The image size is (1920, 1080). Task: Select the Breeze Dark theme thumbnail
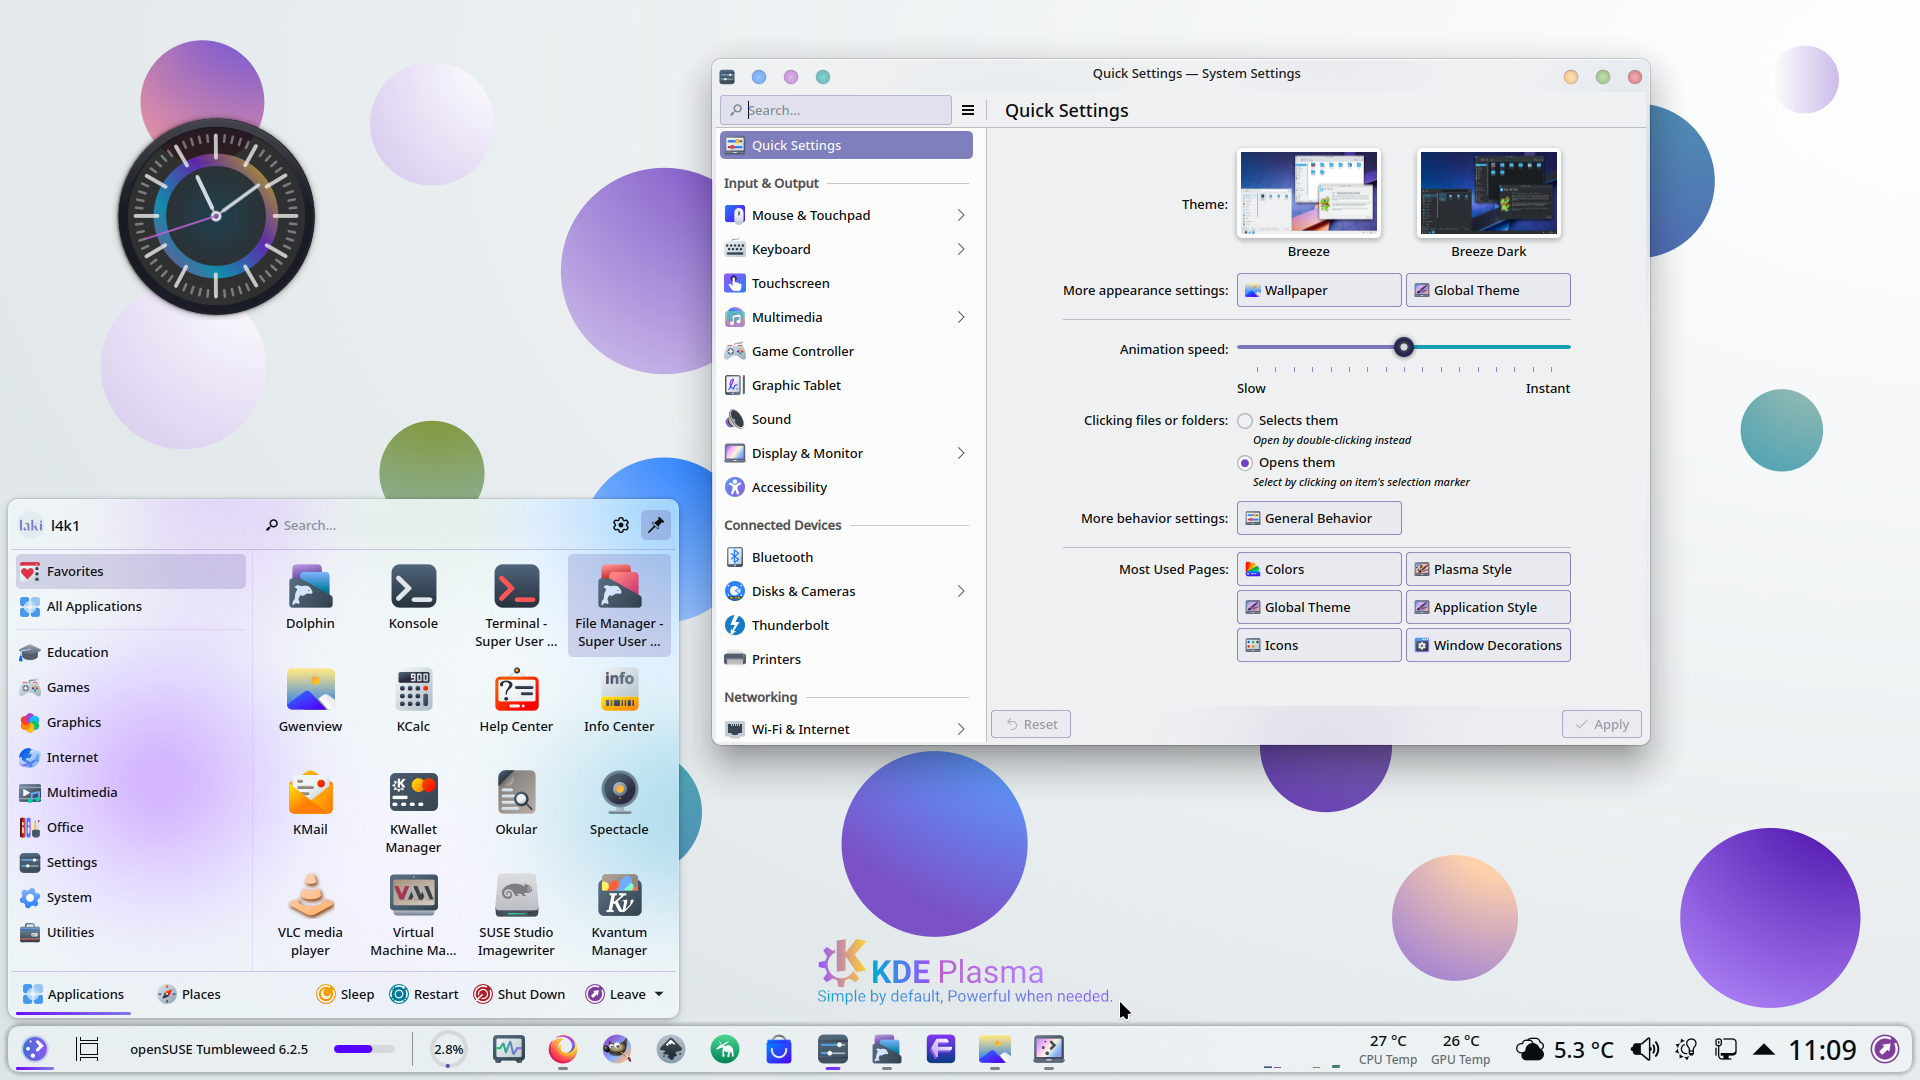click(x=1488, y=194)
